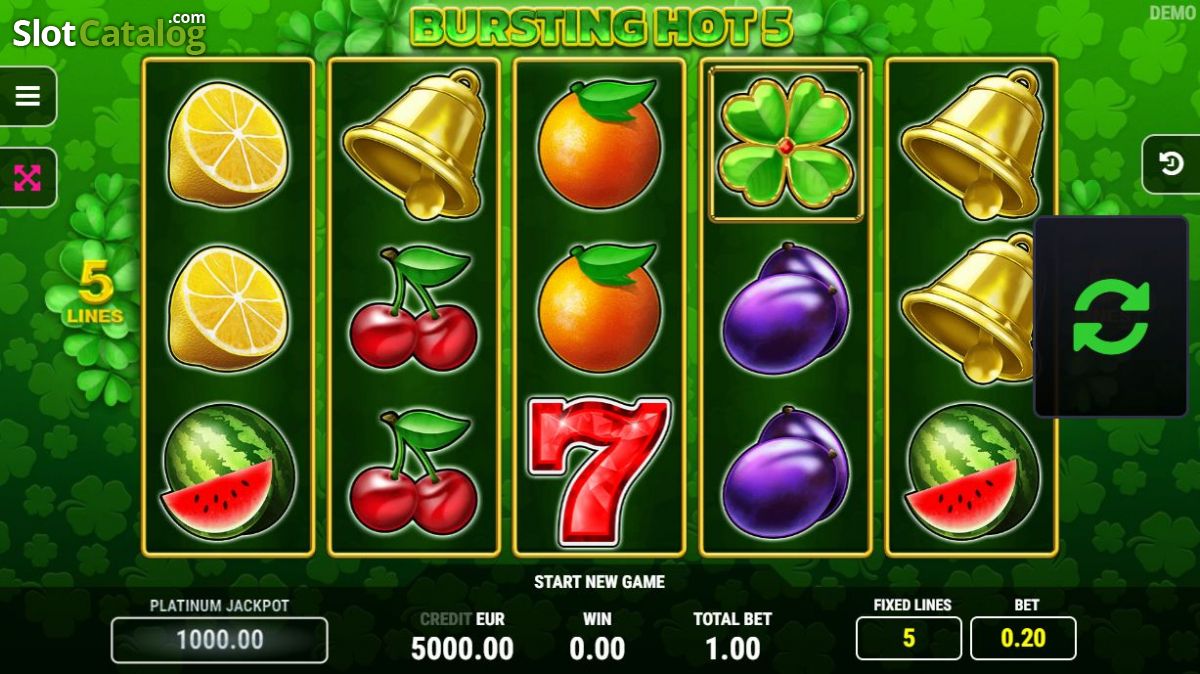This screenshot has height=674, width=1200.
Task: Click the fixed lines value 5
Action: pos(909,638)
